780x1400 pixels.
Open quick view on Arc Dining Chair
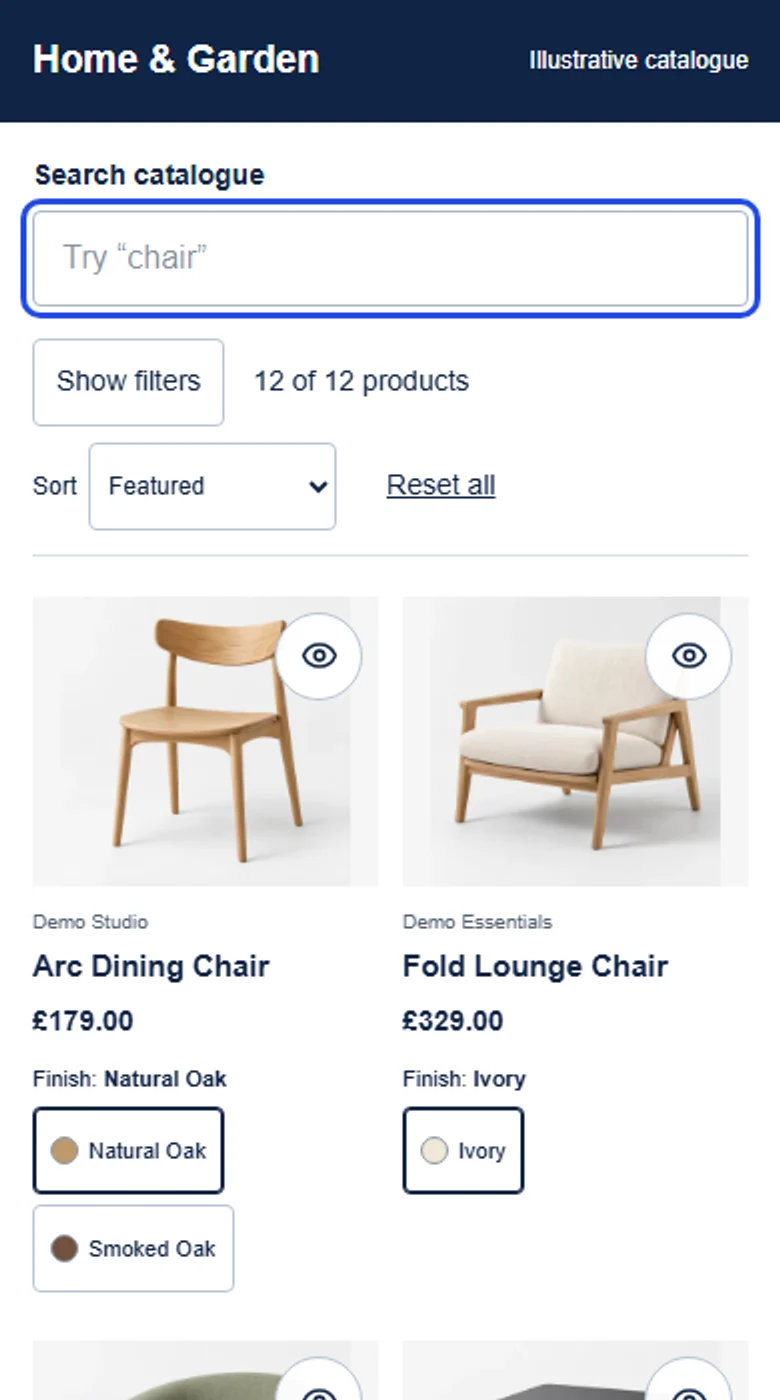319,656
